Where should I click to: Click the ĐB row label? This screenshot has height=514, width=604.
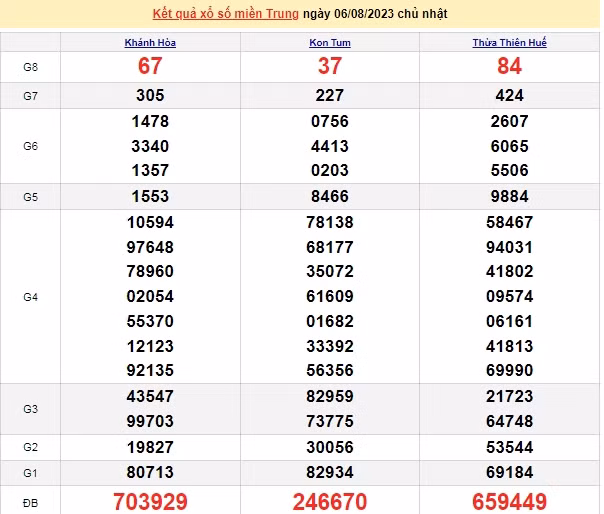(30, 501)
